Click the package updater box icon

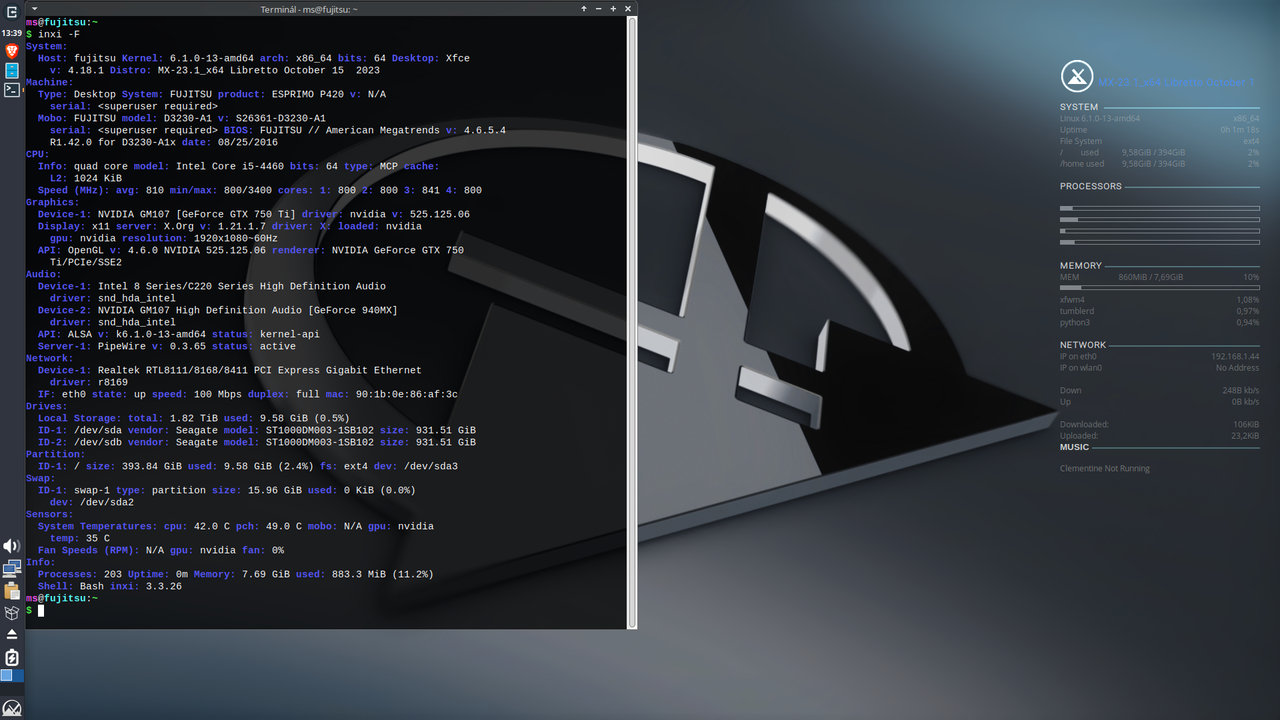pos(12,612)
